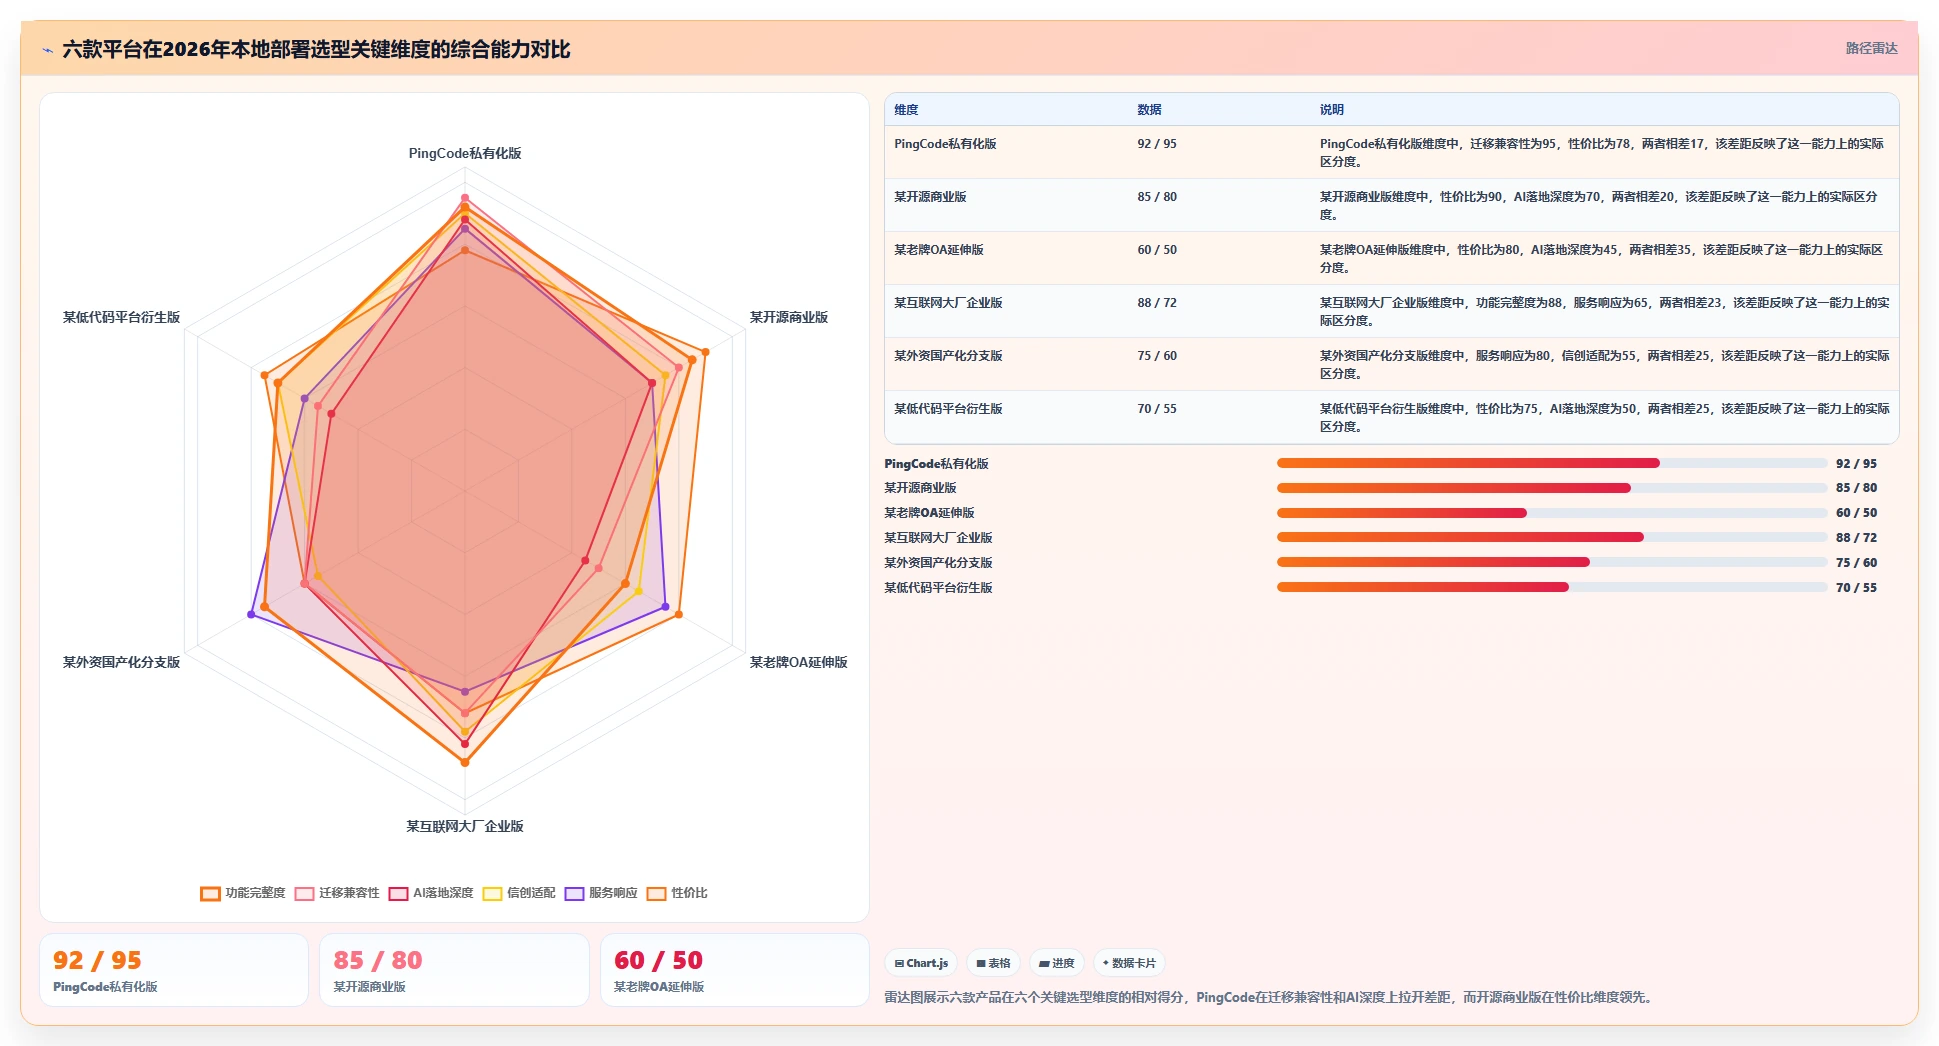Click the table description mentioning 两者相差35
Image resolution: width=1939 pixels, height=1046 pixels.
point(1601,259)
